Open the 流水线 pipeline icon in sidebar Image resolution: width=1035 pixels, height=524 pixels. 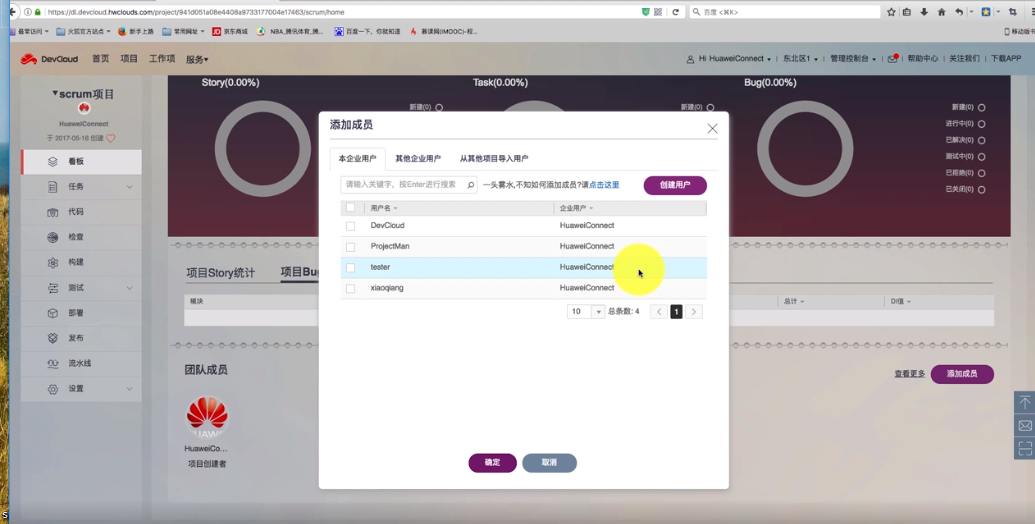click(53, 364)
